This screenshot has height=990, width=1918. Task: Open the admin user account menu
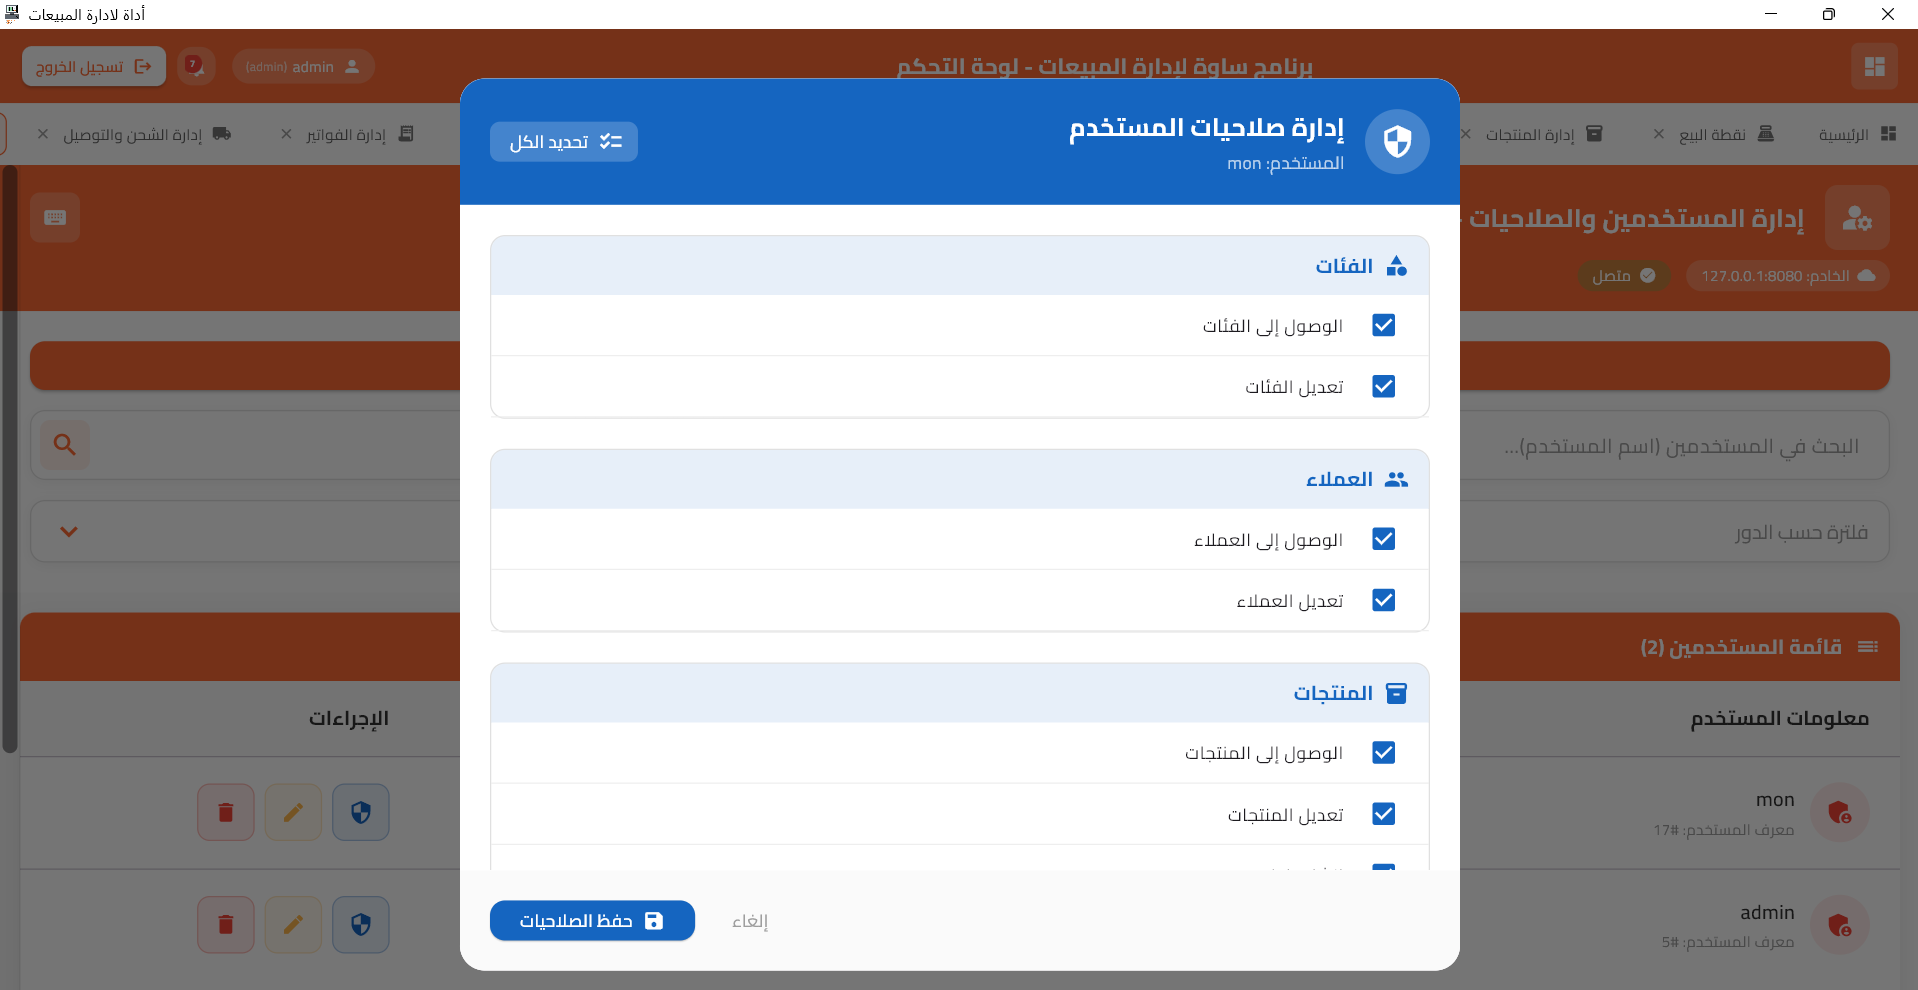tap(303, 67)
